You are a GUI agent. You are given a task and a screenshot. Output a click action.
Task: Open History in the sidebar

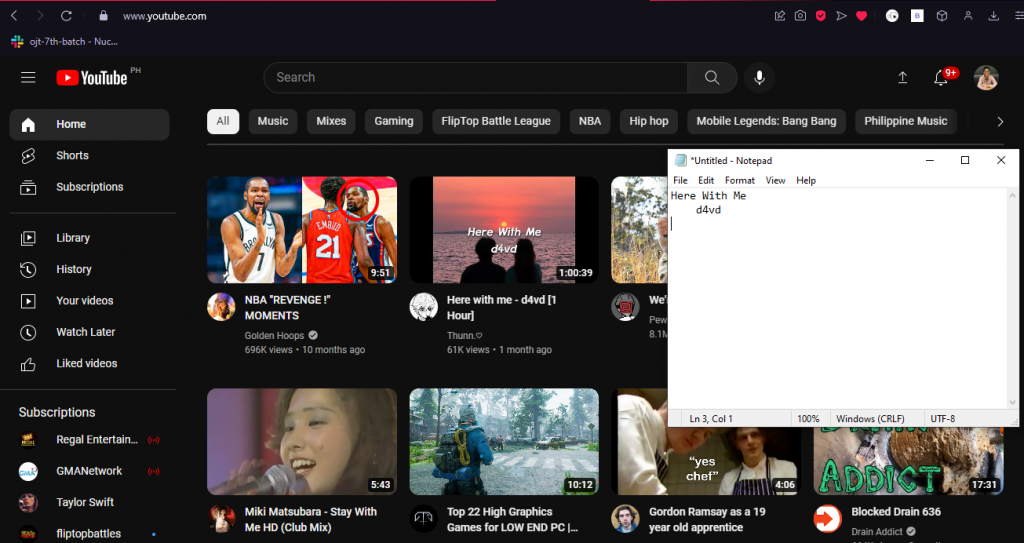(89, 269)
